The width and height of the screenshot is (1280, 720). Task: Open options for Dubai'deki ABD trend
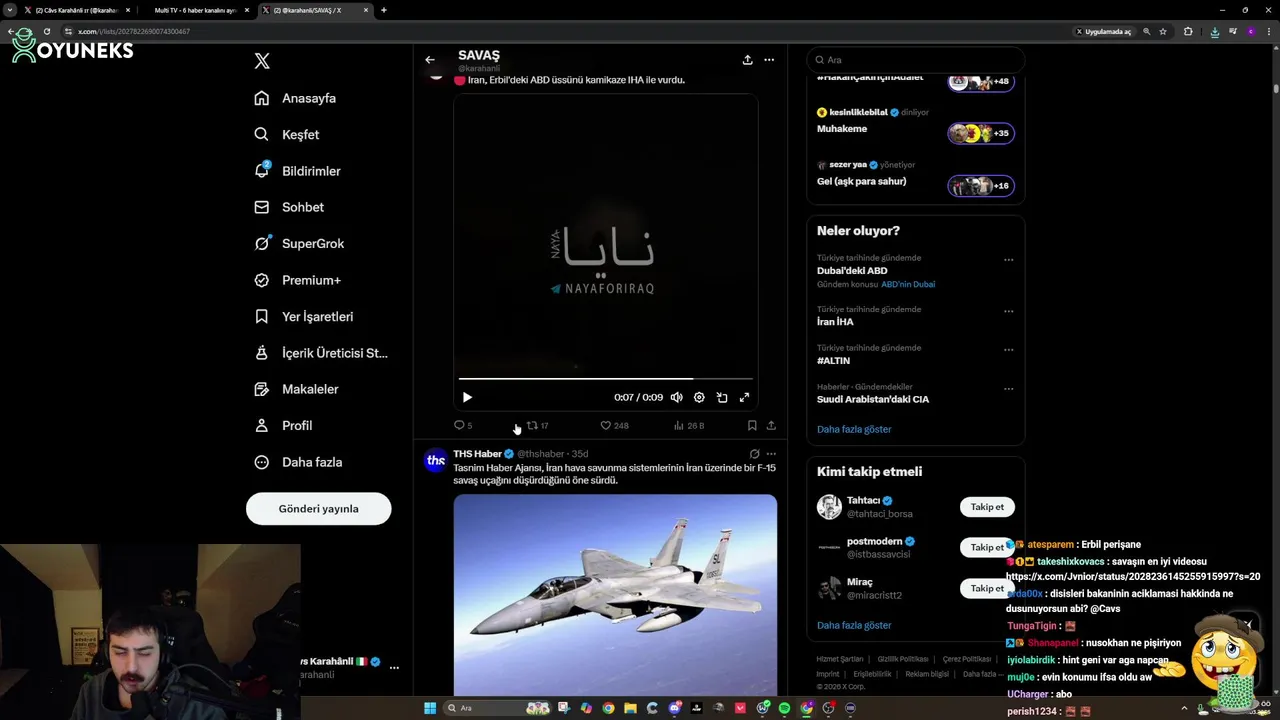click(1008, 259)
